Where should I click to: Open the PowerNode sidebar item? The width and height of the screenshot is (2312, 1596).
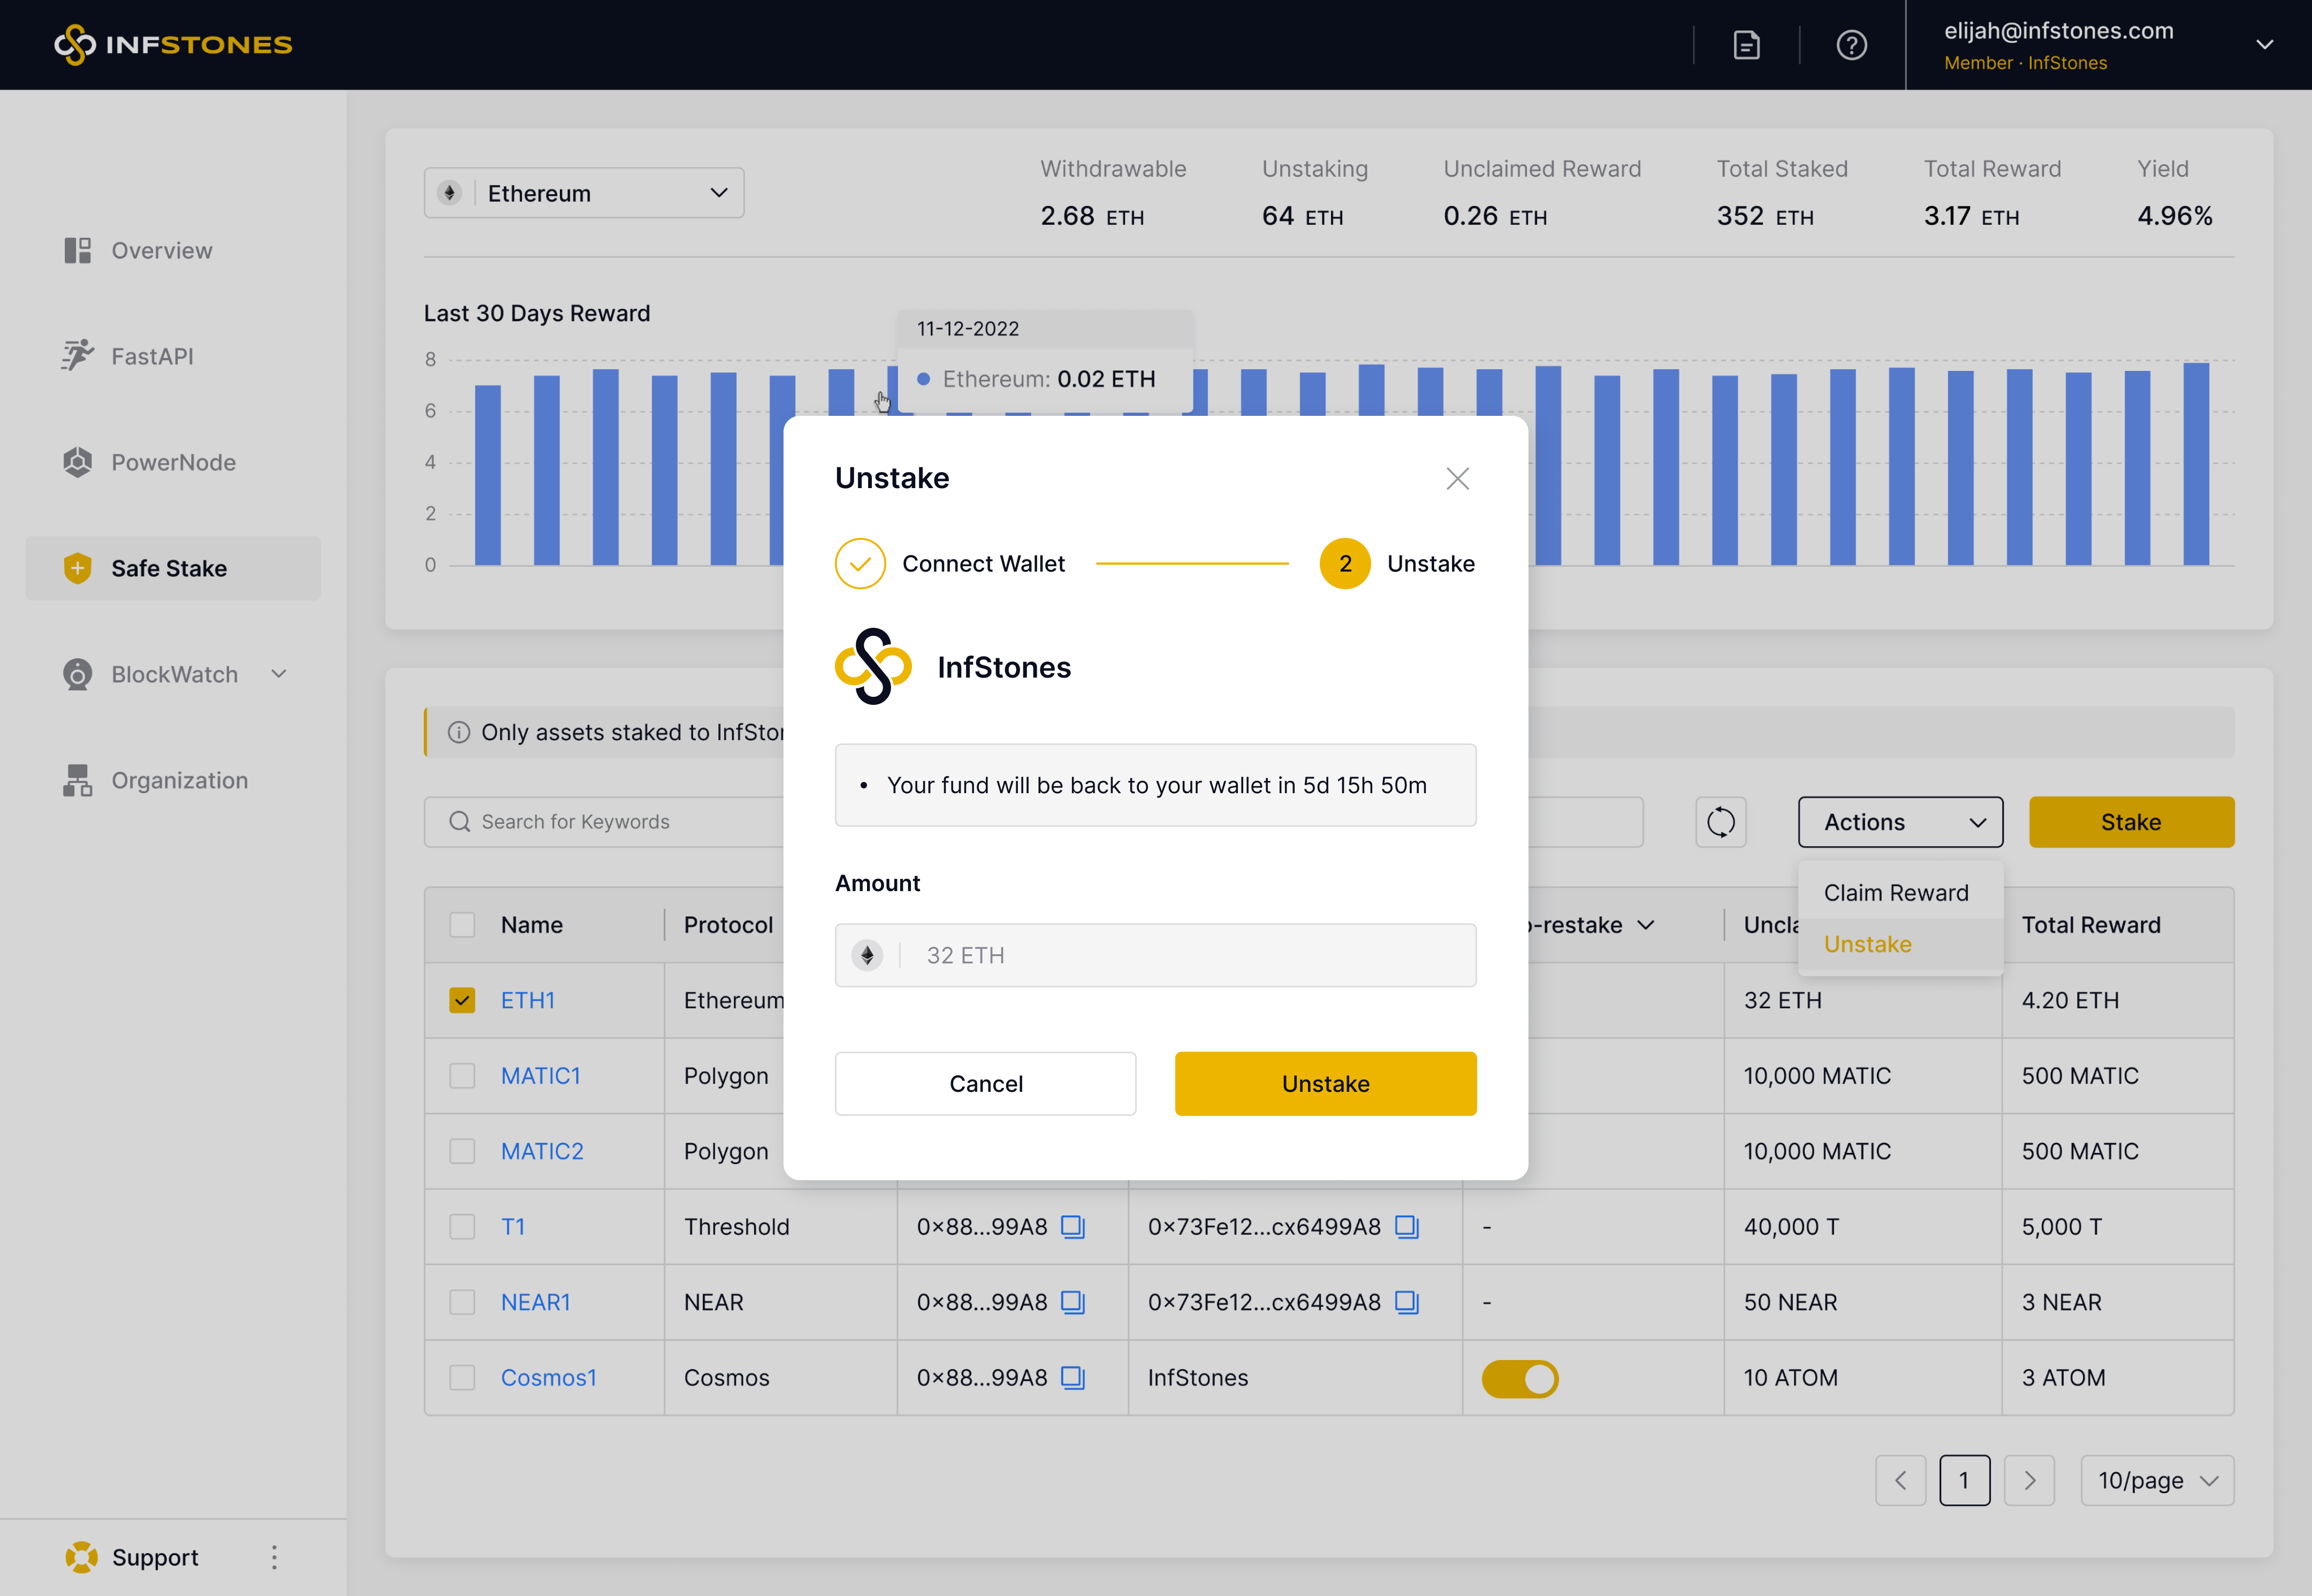click(173, 462)
